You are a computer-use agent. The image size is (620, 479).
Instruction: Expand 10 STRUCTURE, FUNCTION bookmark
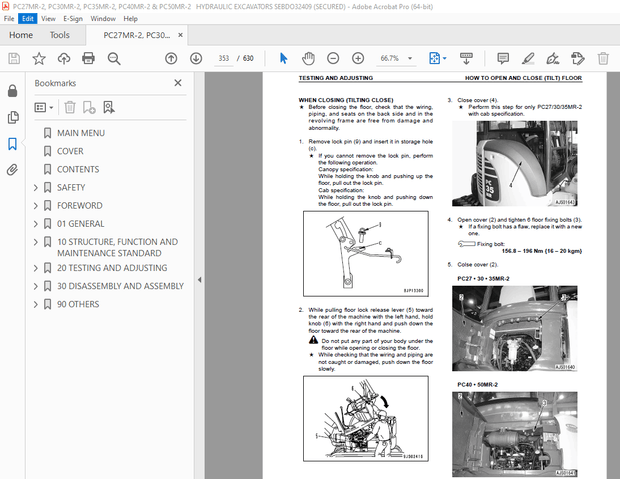click(36, 242)
